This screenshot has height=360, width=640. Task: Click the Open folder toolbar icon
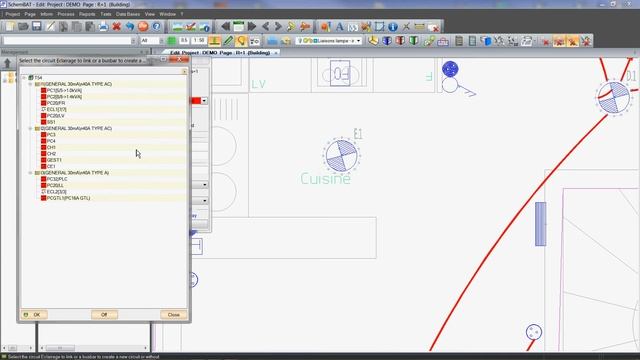point(23,27)
